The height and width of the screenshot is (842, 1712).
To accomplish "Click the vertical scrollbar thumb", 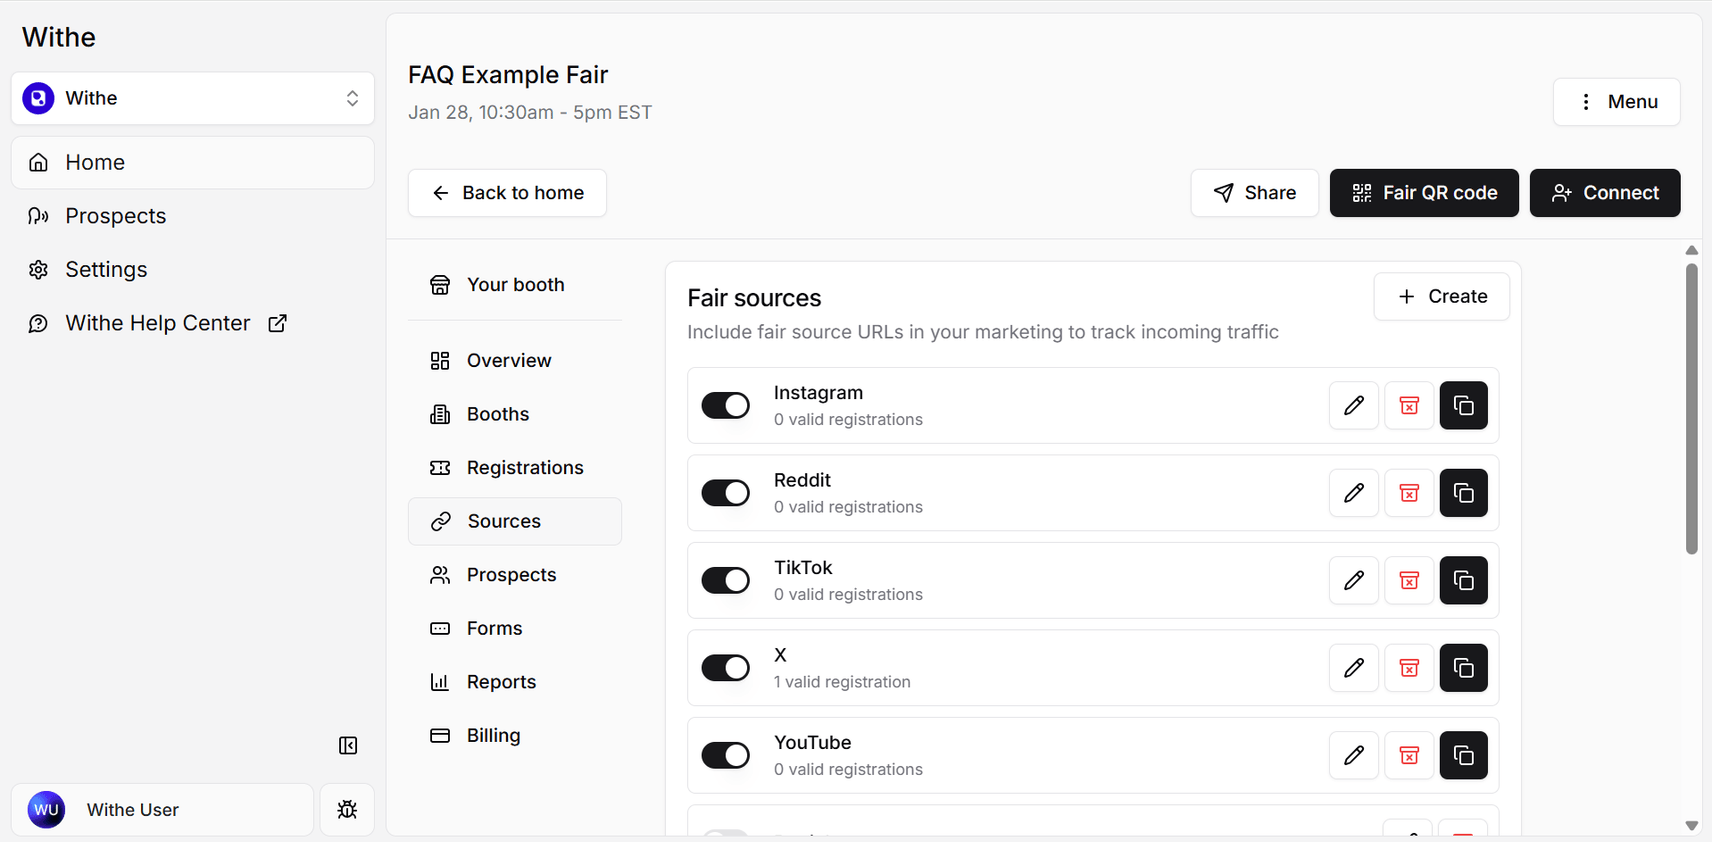I will coord(1692,408).
